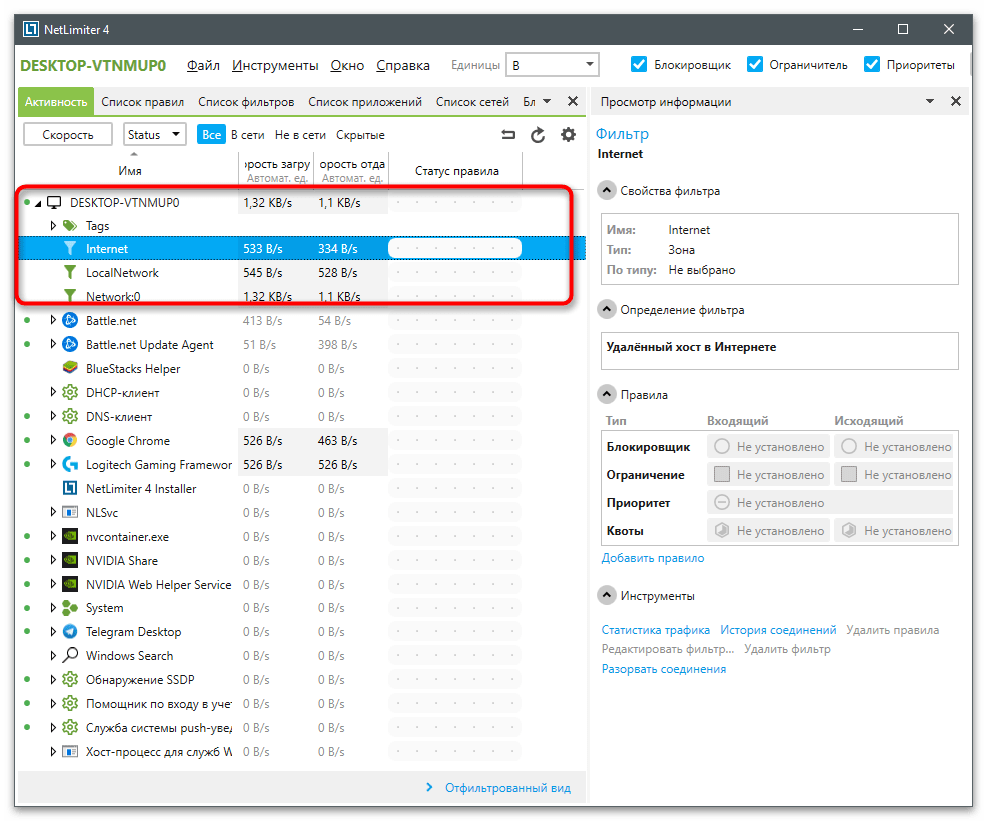
Task: Click the Battle.net Update Agent icon
Action: pos(70,344)
